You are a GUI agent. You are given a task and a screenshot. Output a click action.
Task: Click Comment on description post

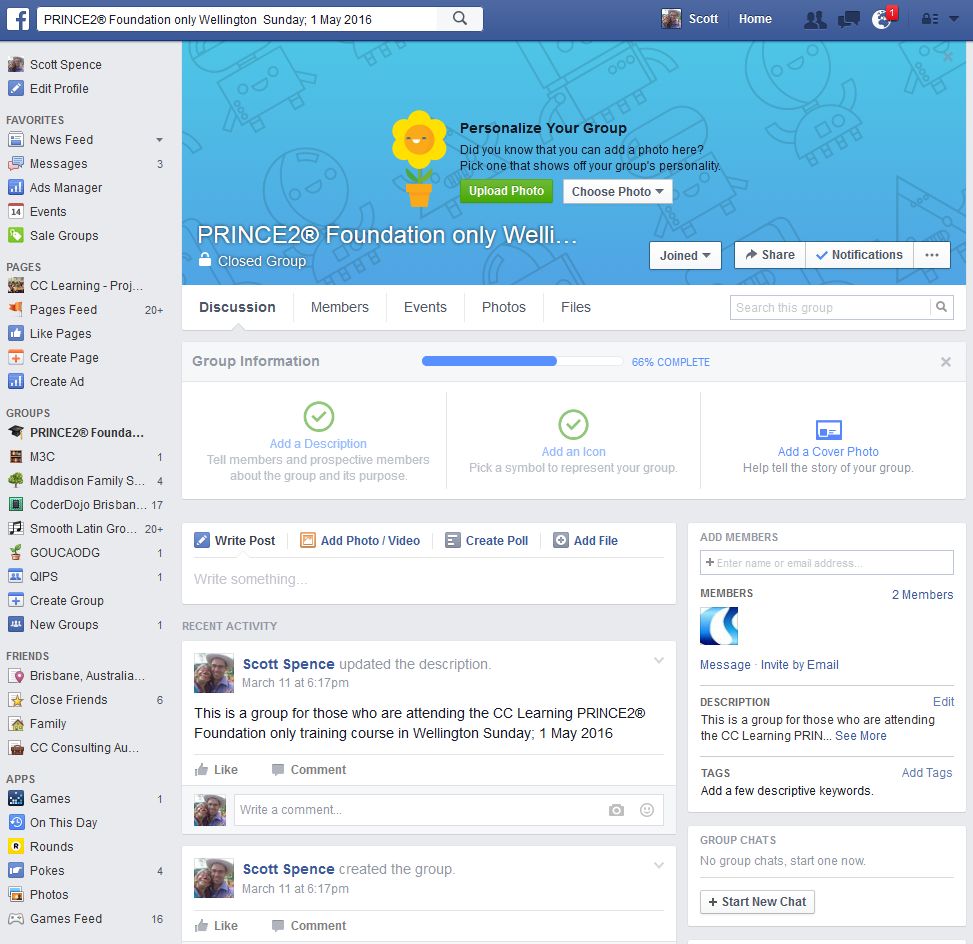309,770
